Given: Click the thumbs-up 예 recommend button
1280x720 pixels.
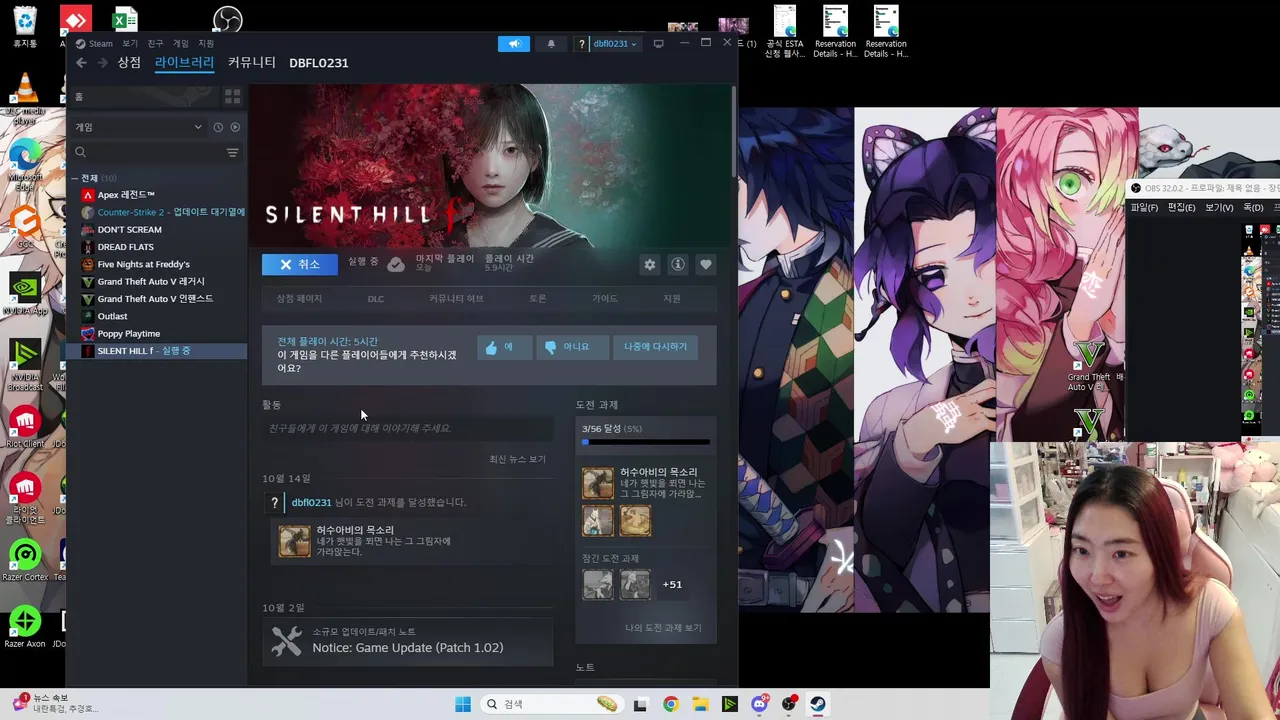Looking at the screenshot, I should click(503, 347).
